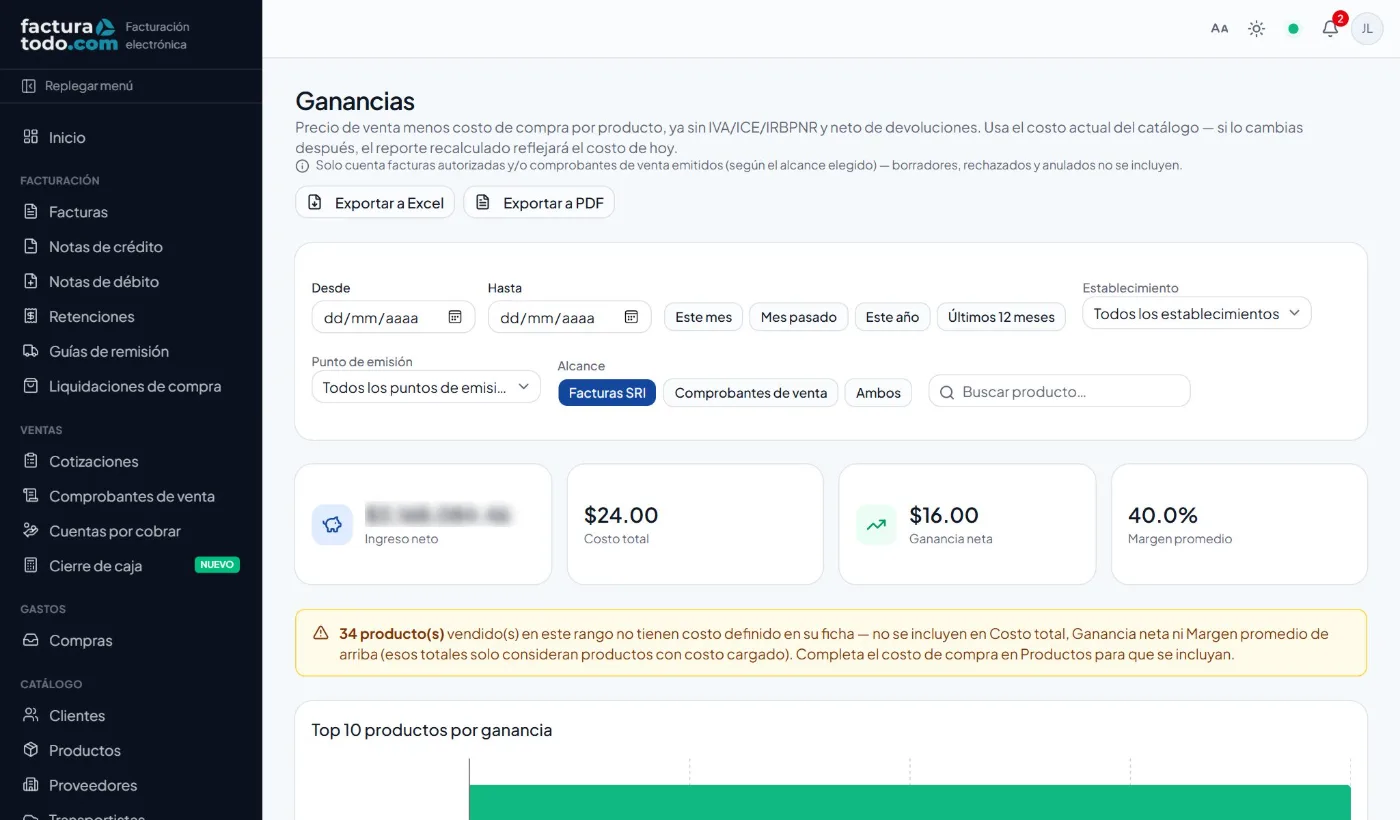Image resolution: width=1400 pixels, height=820 pixels.
Task: Click the Top 10 productos por ganancia heading
Action: (x=432, y=730)
